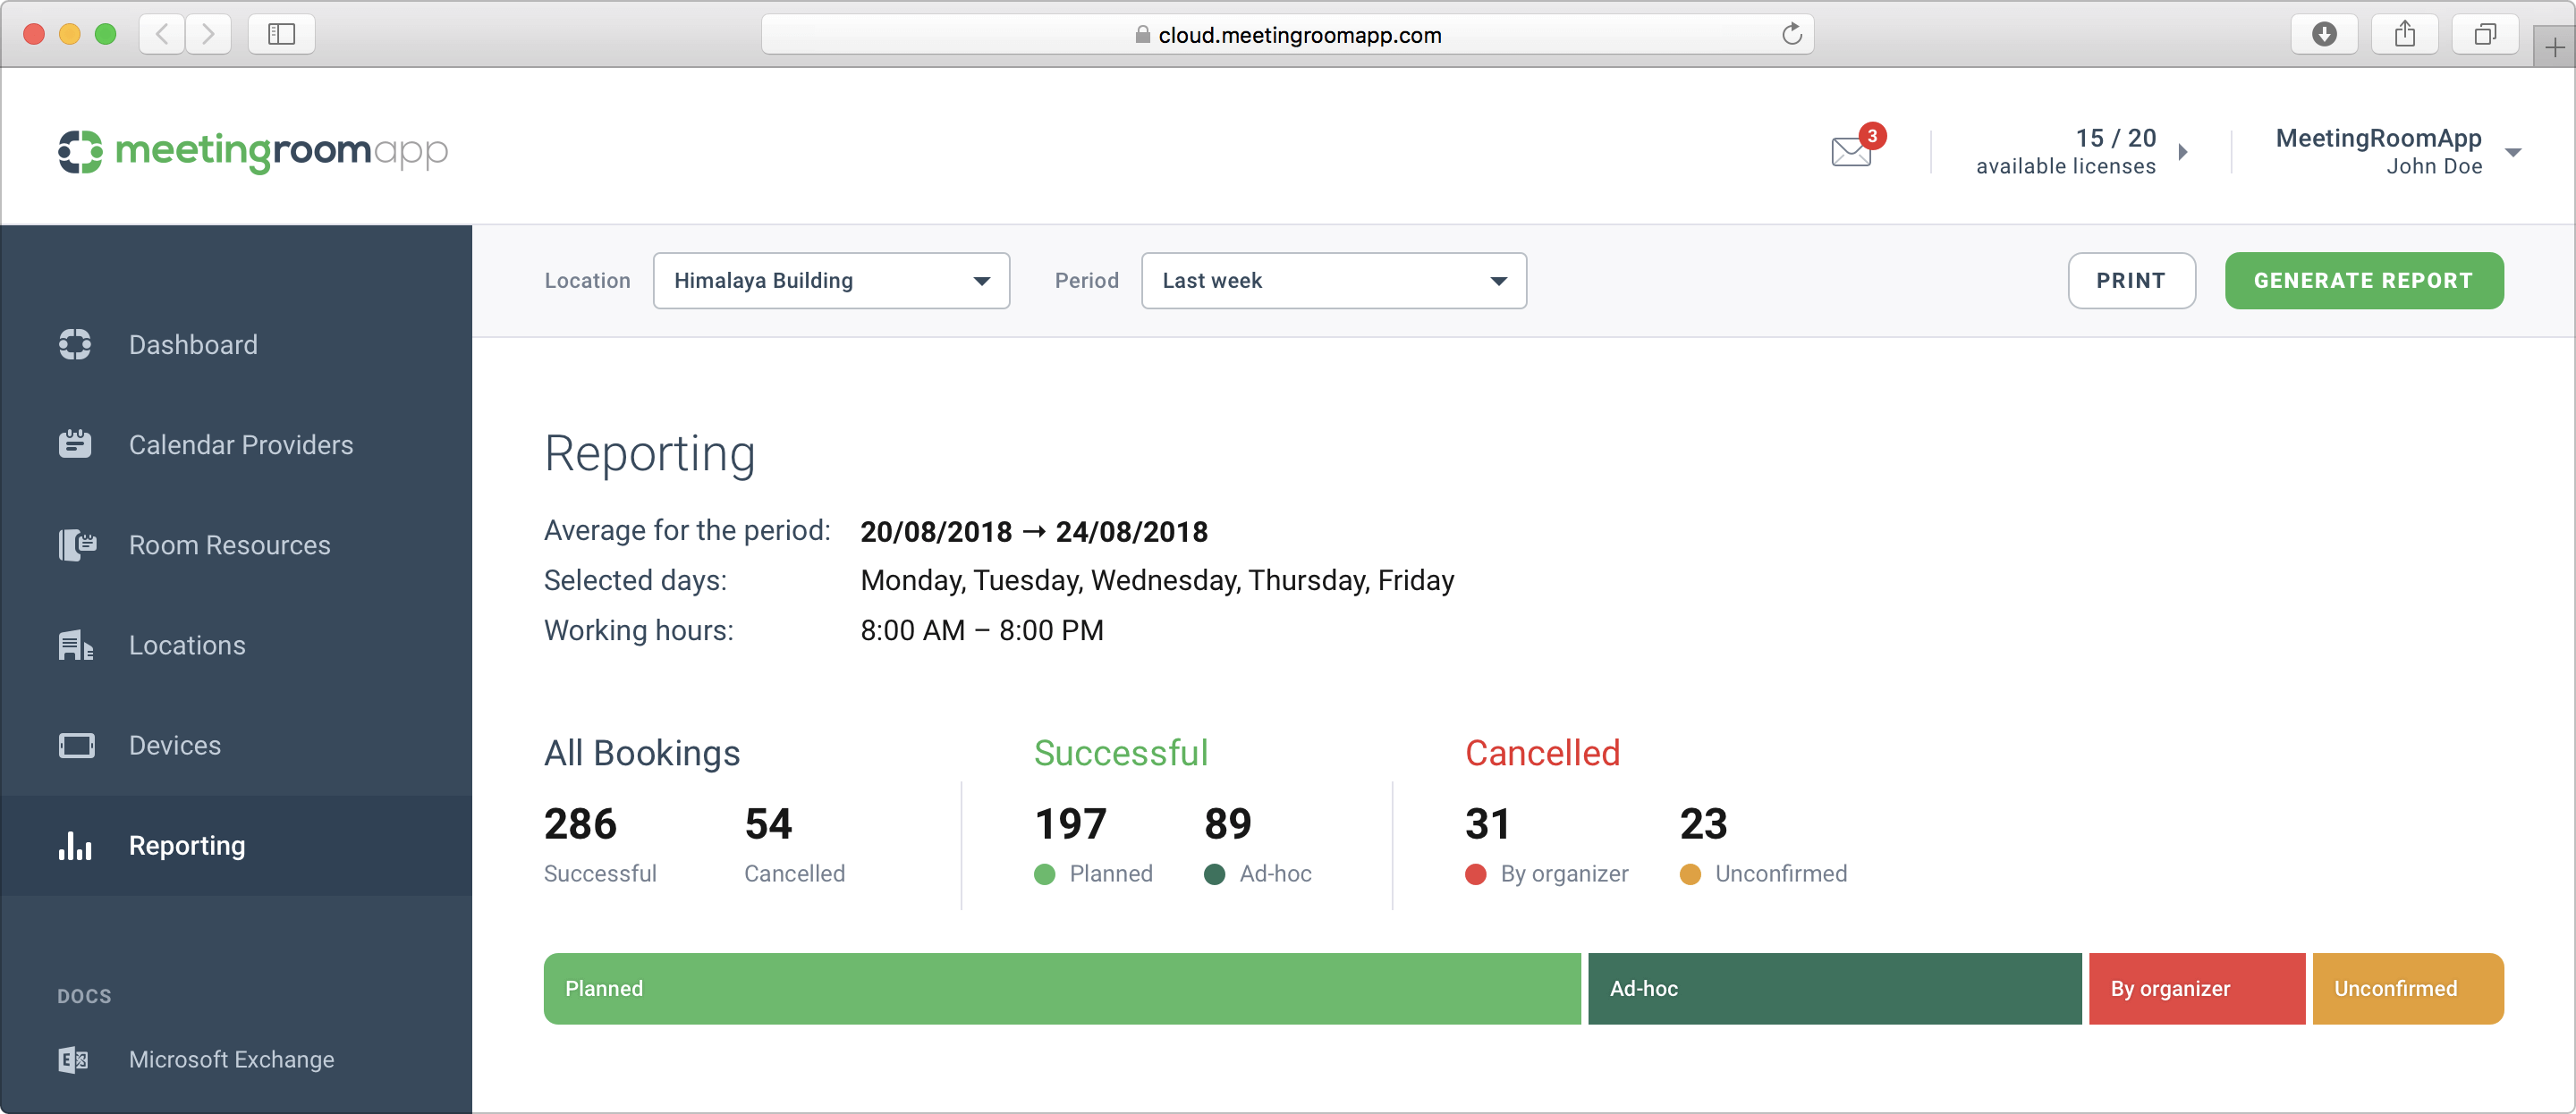The image size is (2576, 1114).
Task: Reload the page with refresh icon
Action: point(1791,34)
